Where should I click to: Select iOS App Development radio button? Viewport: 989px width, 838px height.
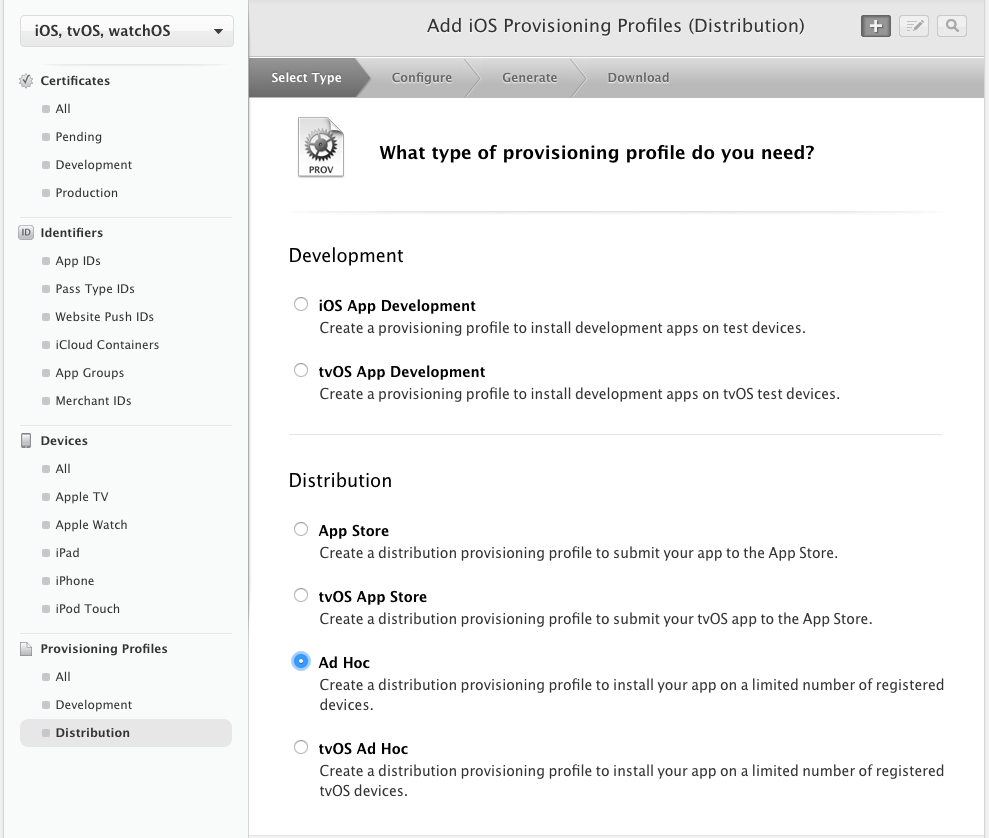click(x=301, y=305)
